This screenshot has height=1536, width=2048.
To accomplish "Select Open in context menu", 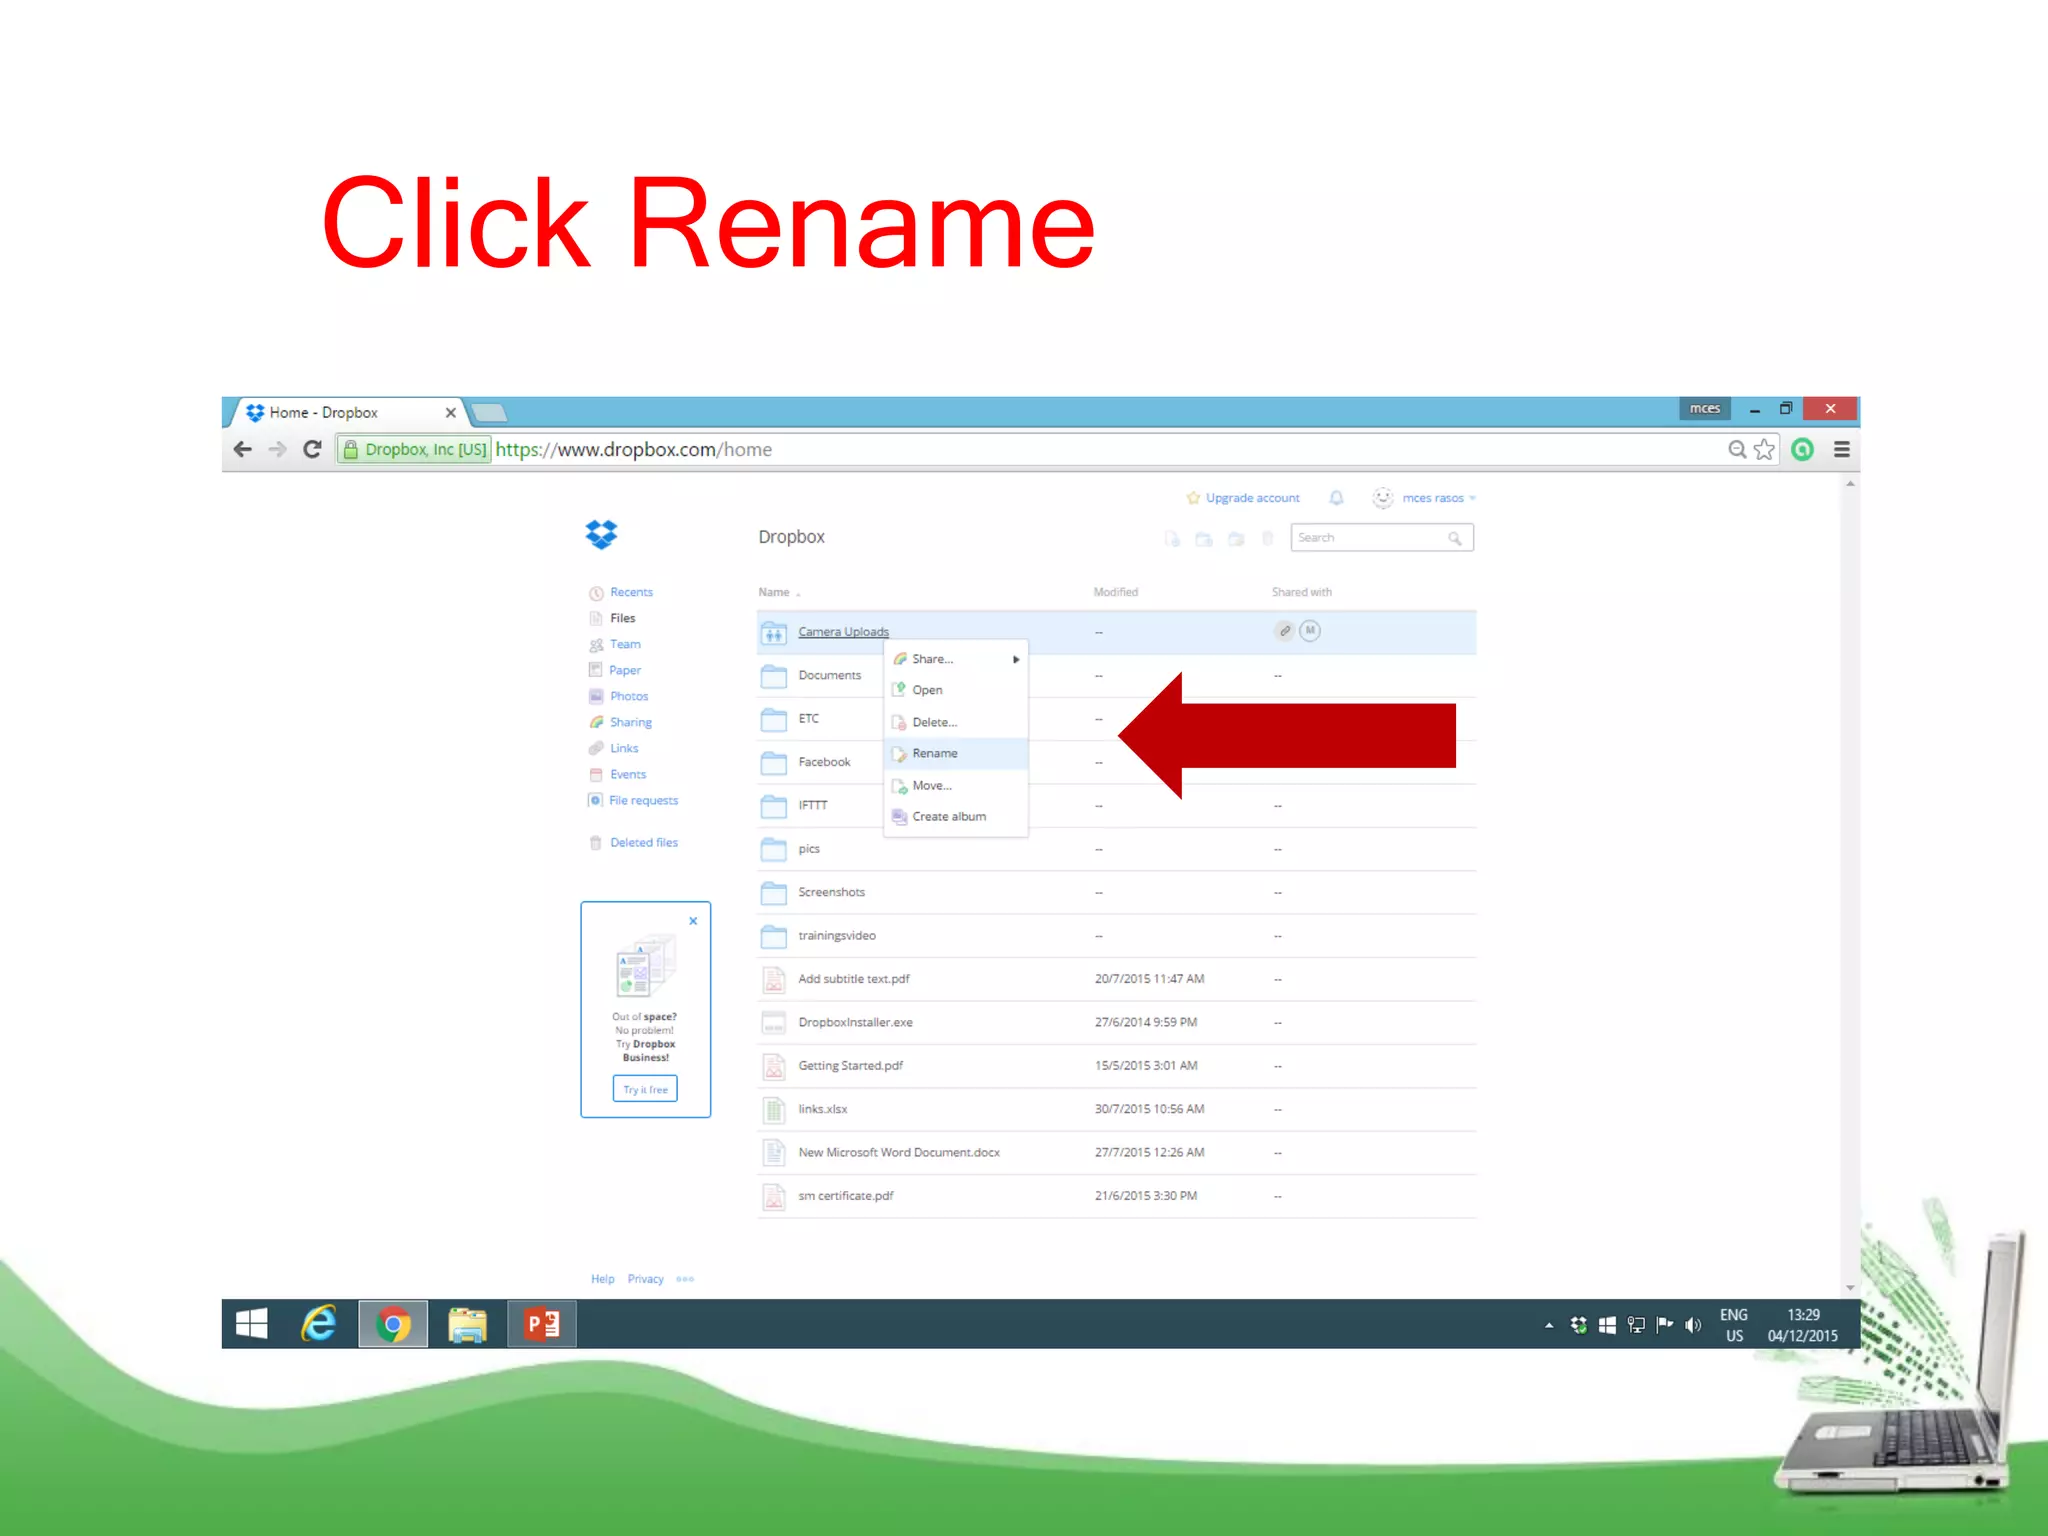I will click(x=956, y=690).
